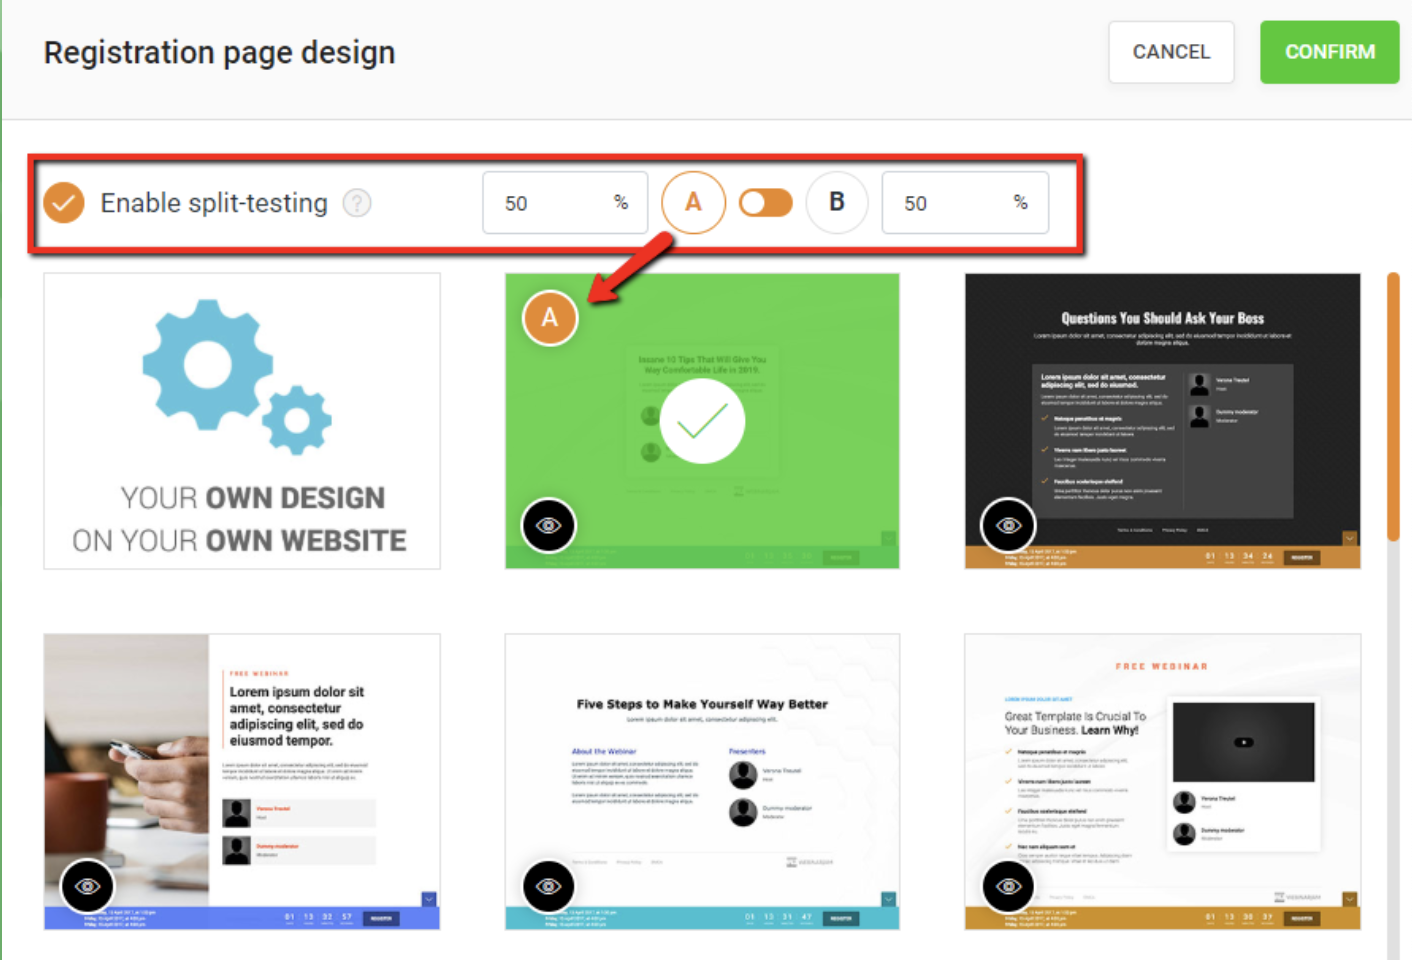This screenshot has height=960, width=1412.
Task: Uncheck the Enable split-testing checkbox
Action: 63,202
